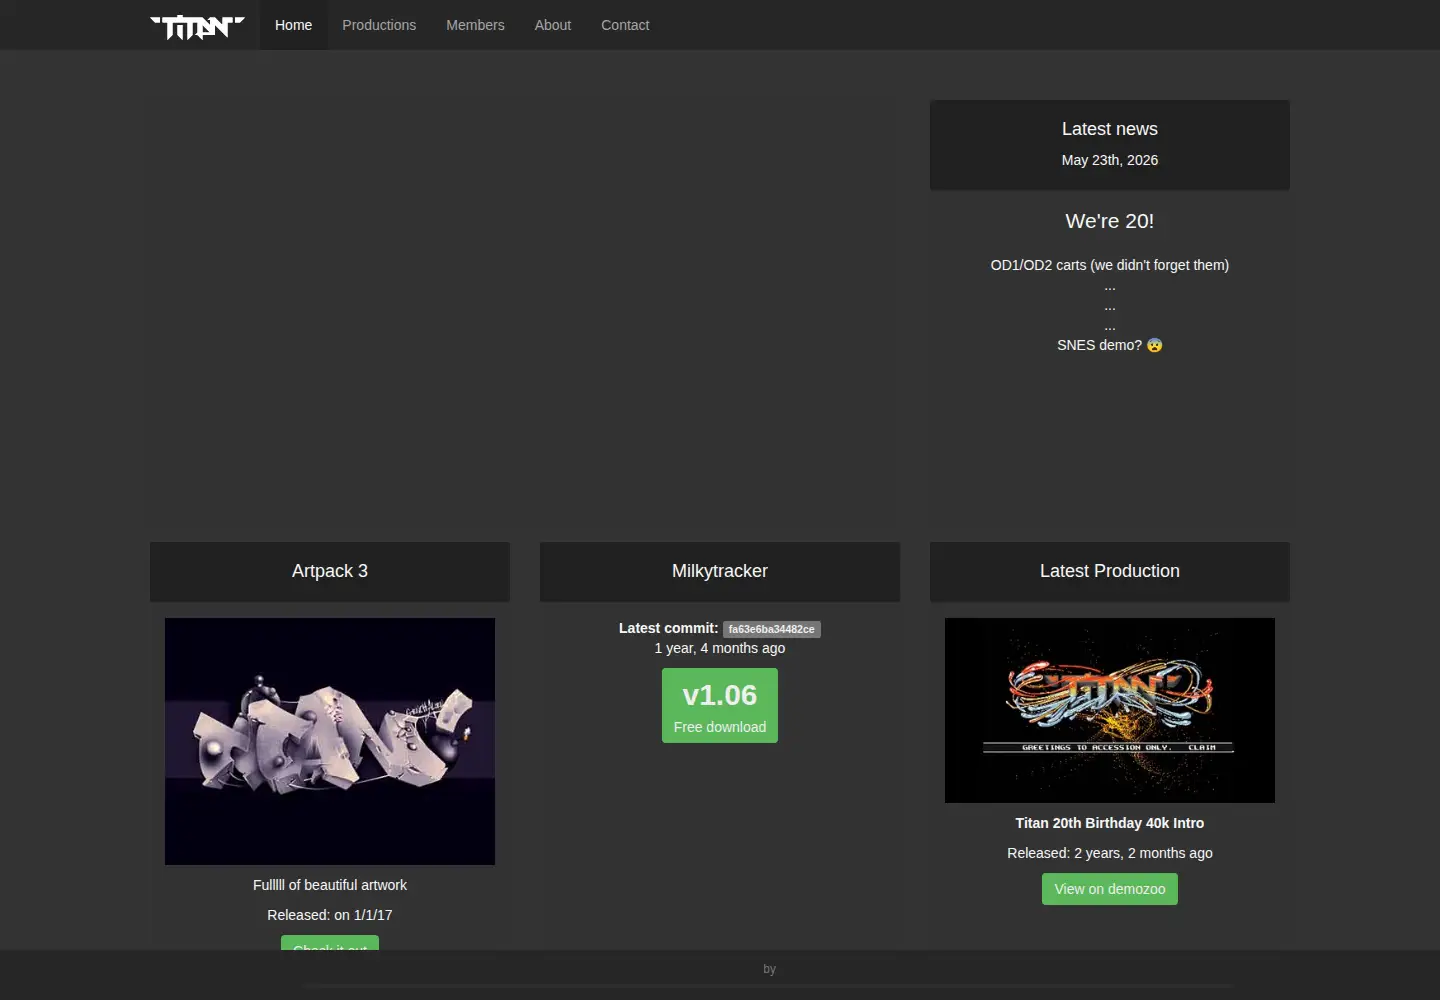Open the Contact page
Image resolution: width=1440 pixels, height=1000 pixels.
coord(625,25)
